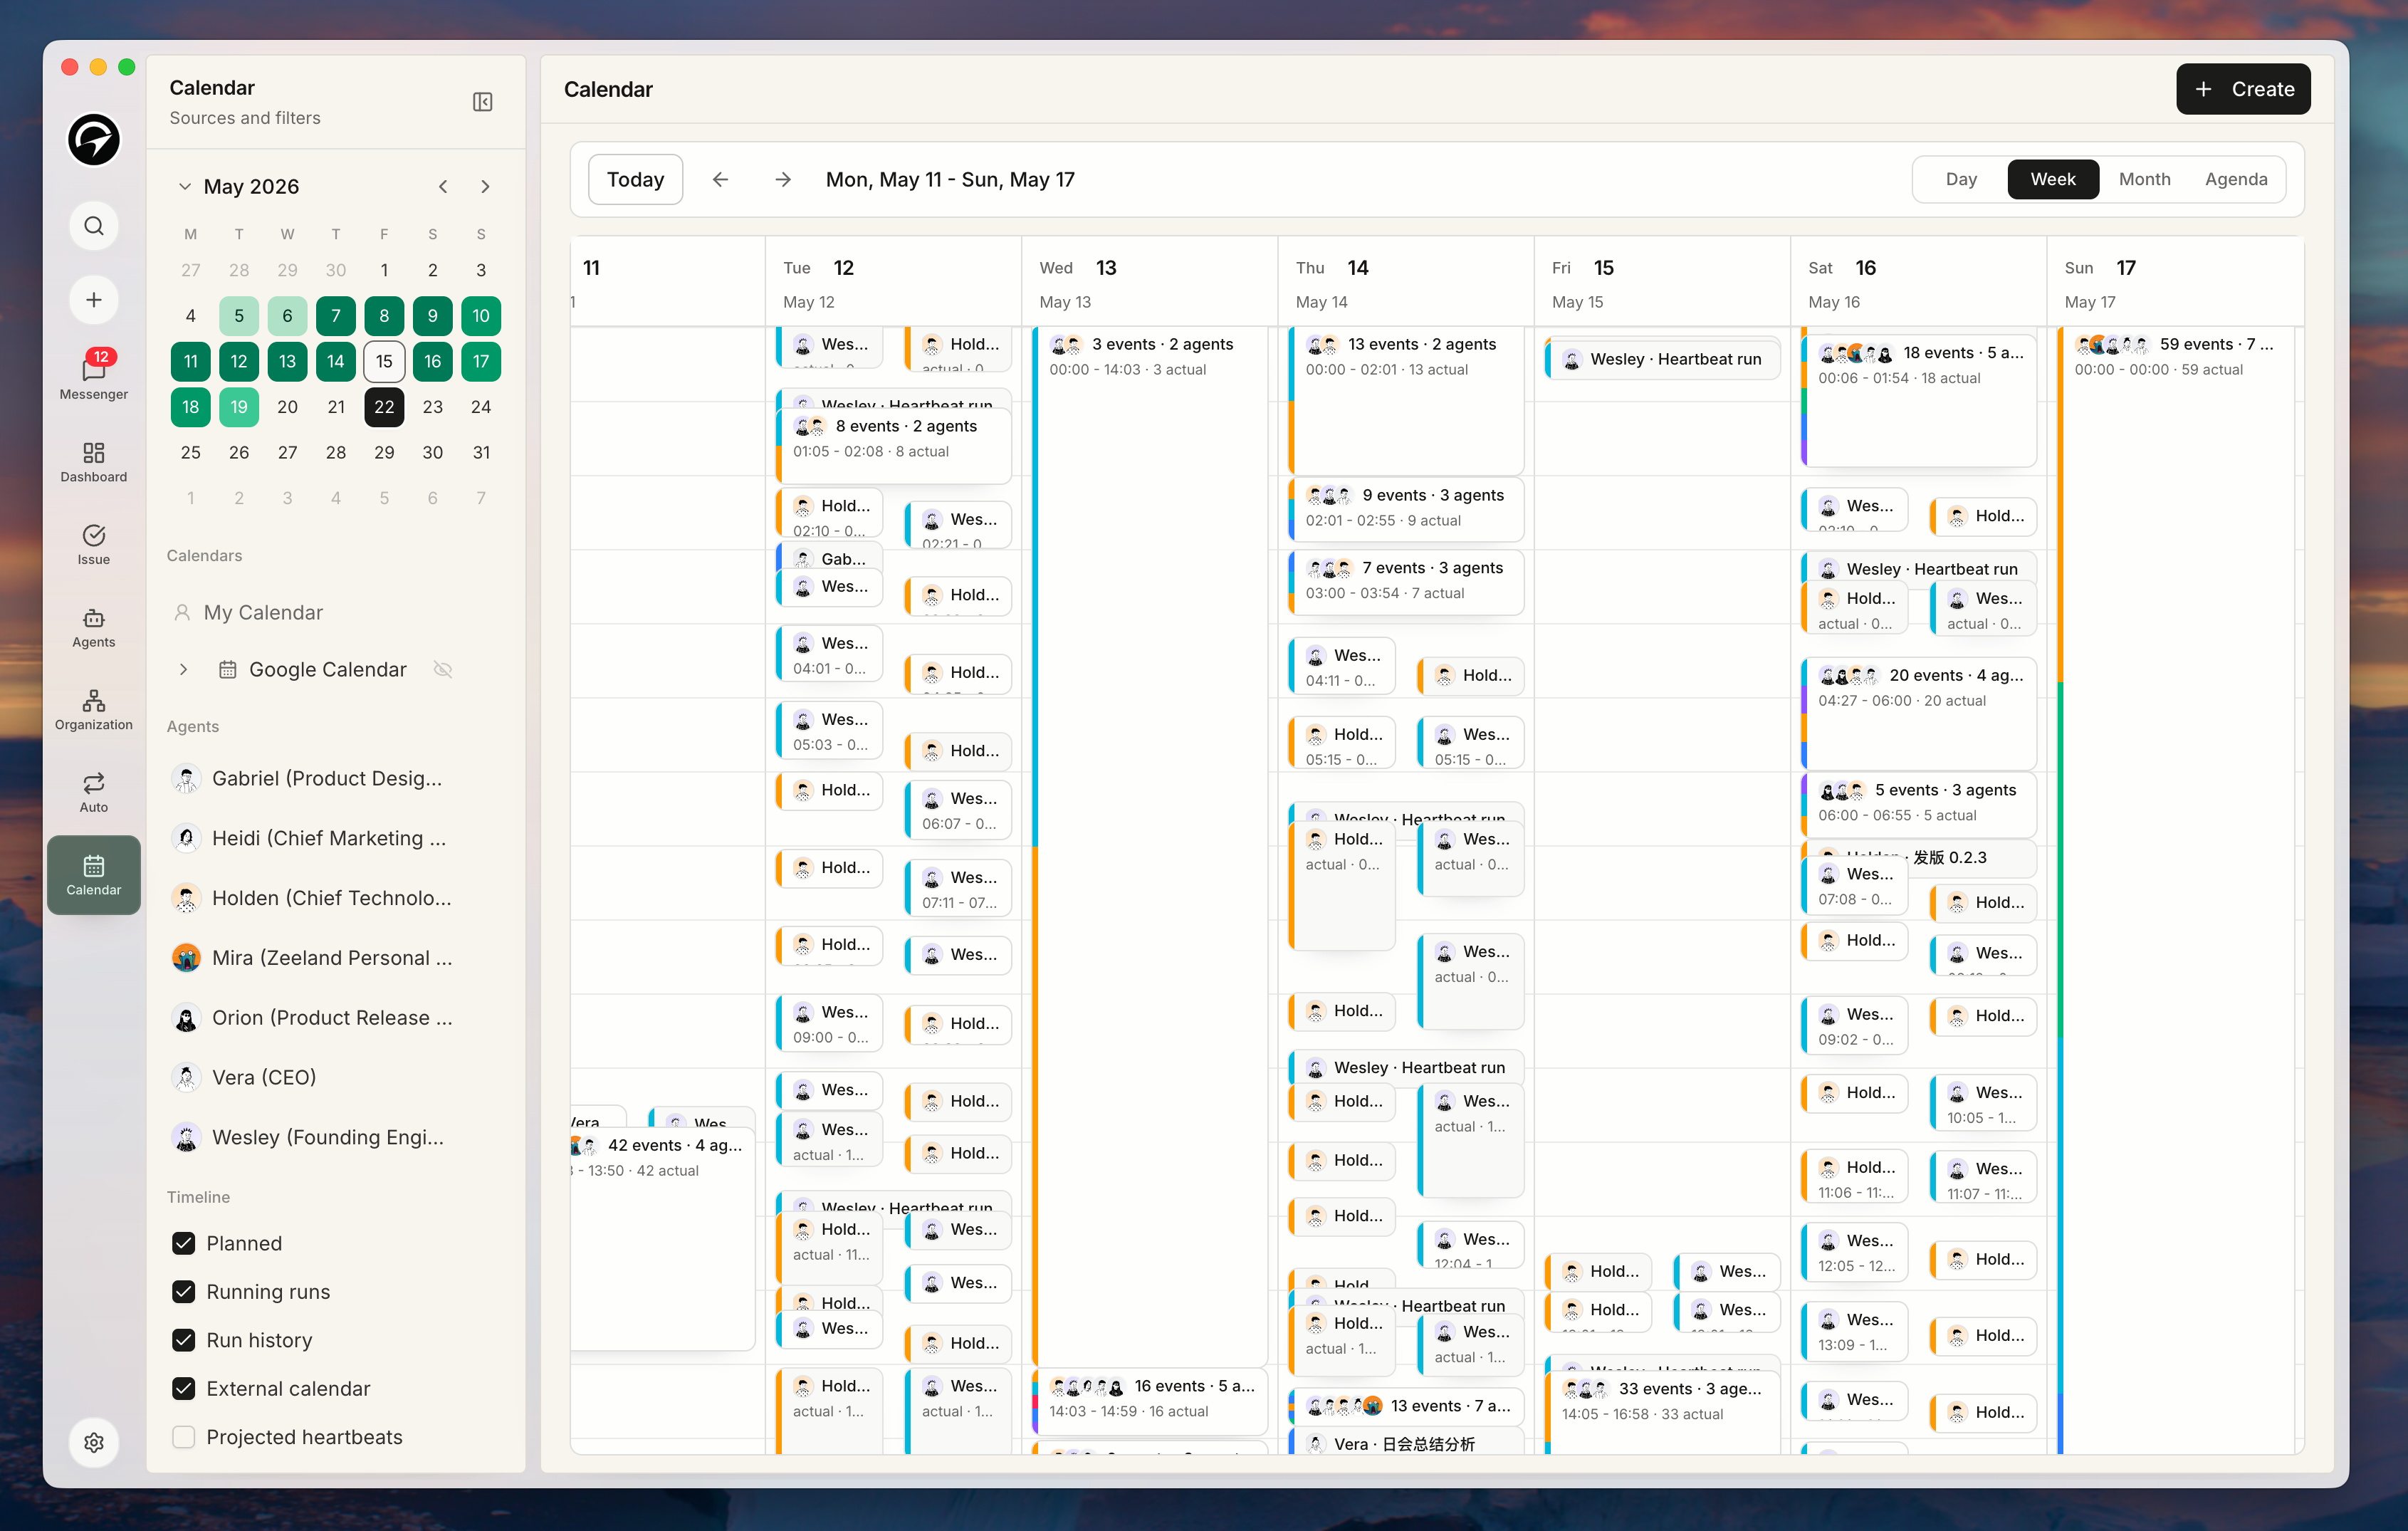The height and width of the screenshot is (1531, 2408).
Task: Click 'Mon, May 11 - Sun, May 17' range label
Action: tap(950, 179)
